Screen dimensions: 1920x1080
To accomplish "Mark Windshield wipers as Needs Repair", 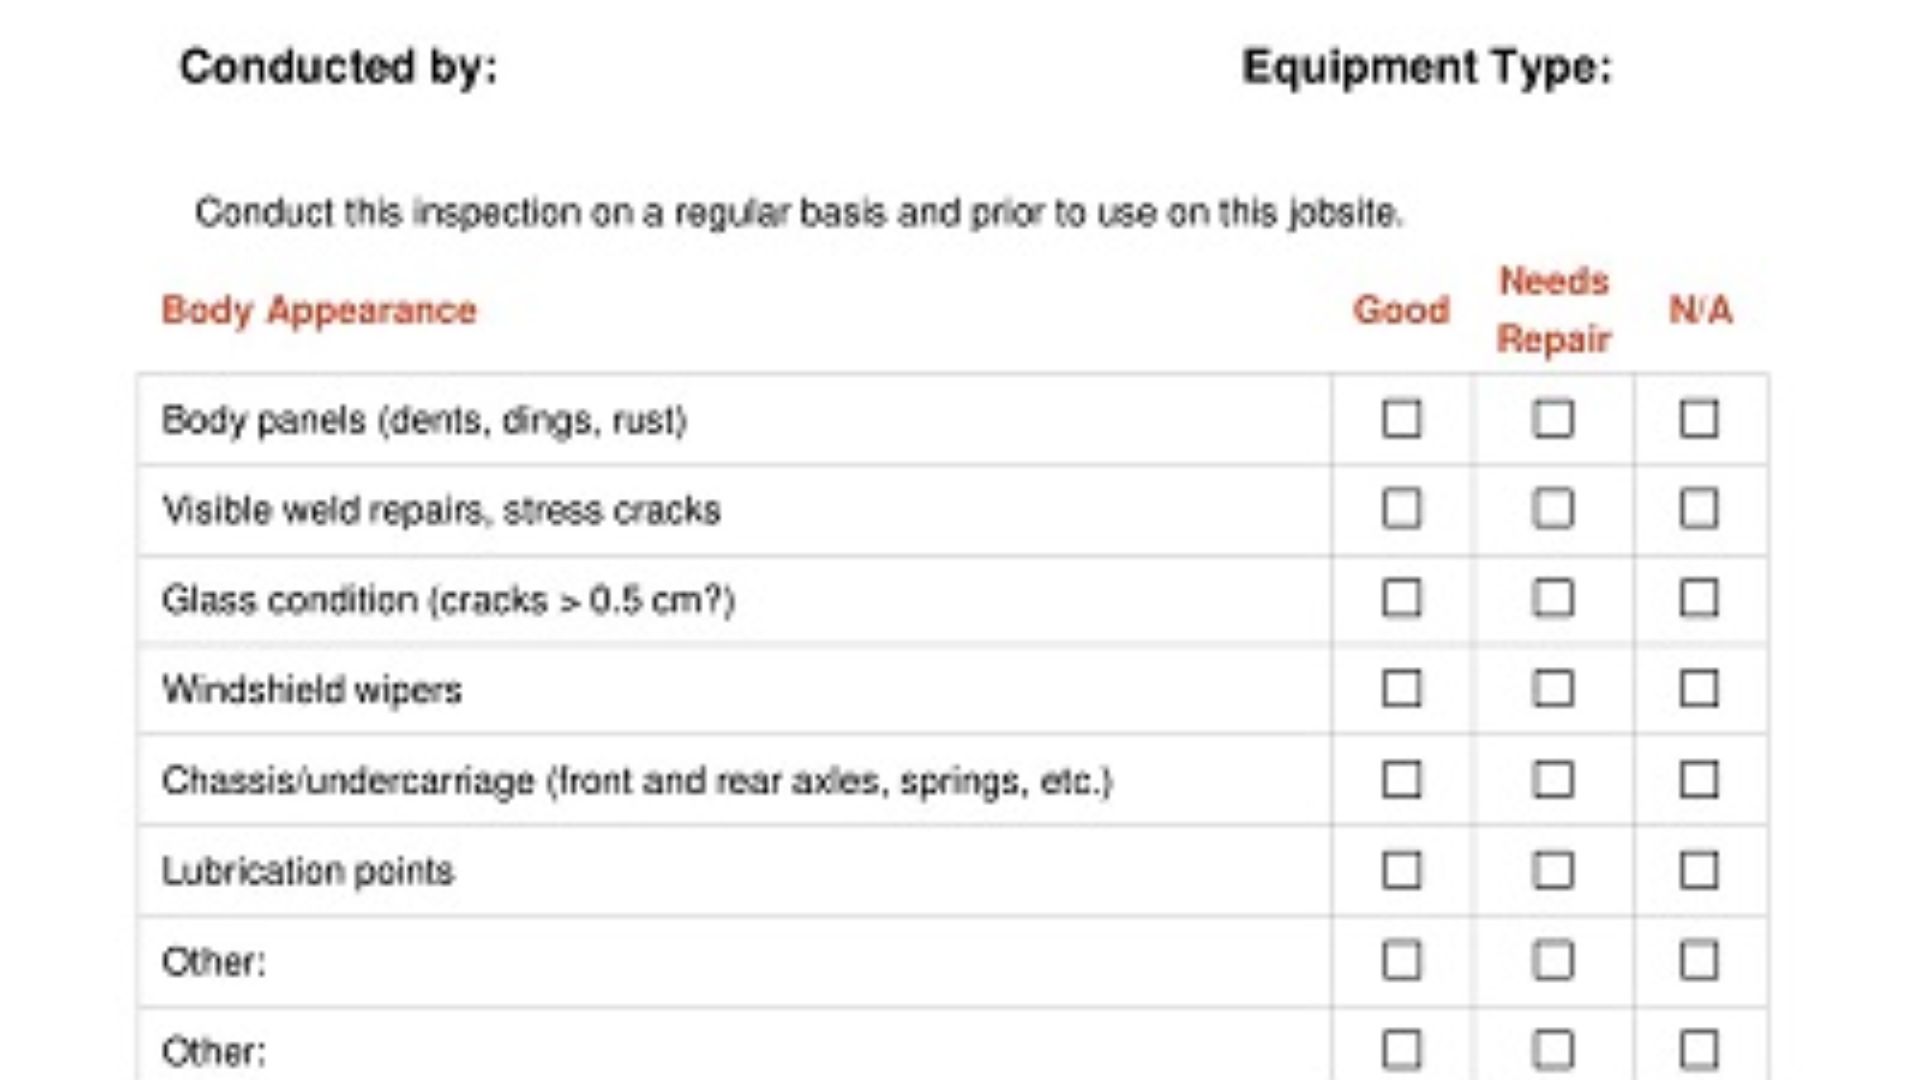I will pos(1553,689).
